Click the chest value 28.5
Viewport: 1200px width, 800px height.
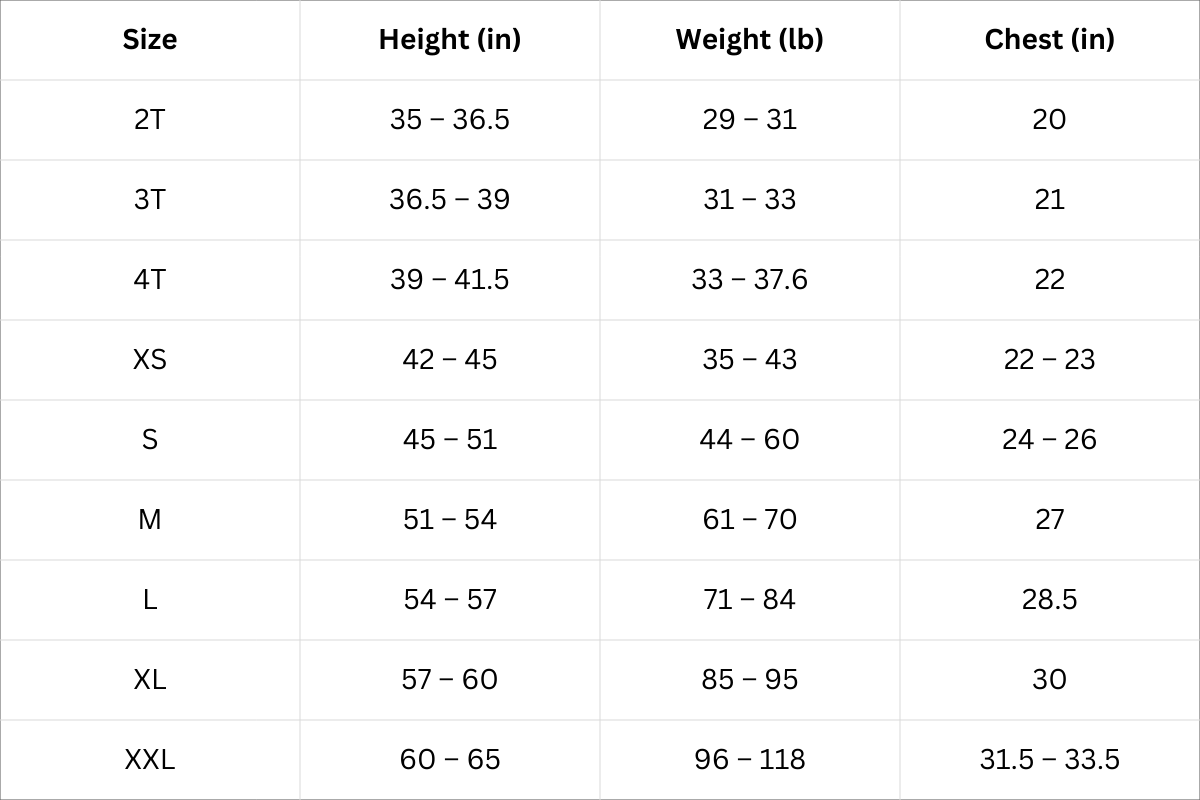click(x=1049, y=600)
